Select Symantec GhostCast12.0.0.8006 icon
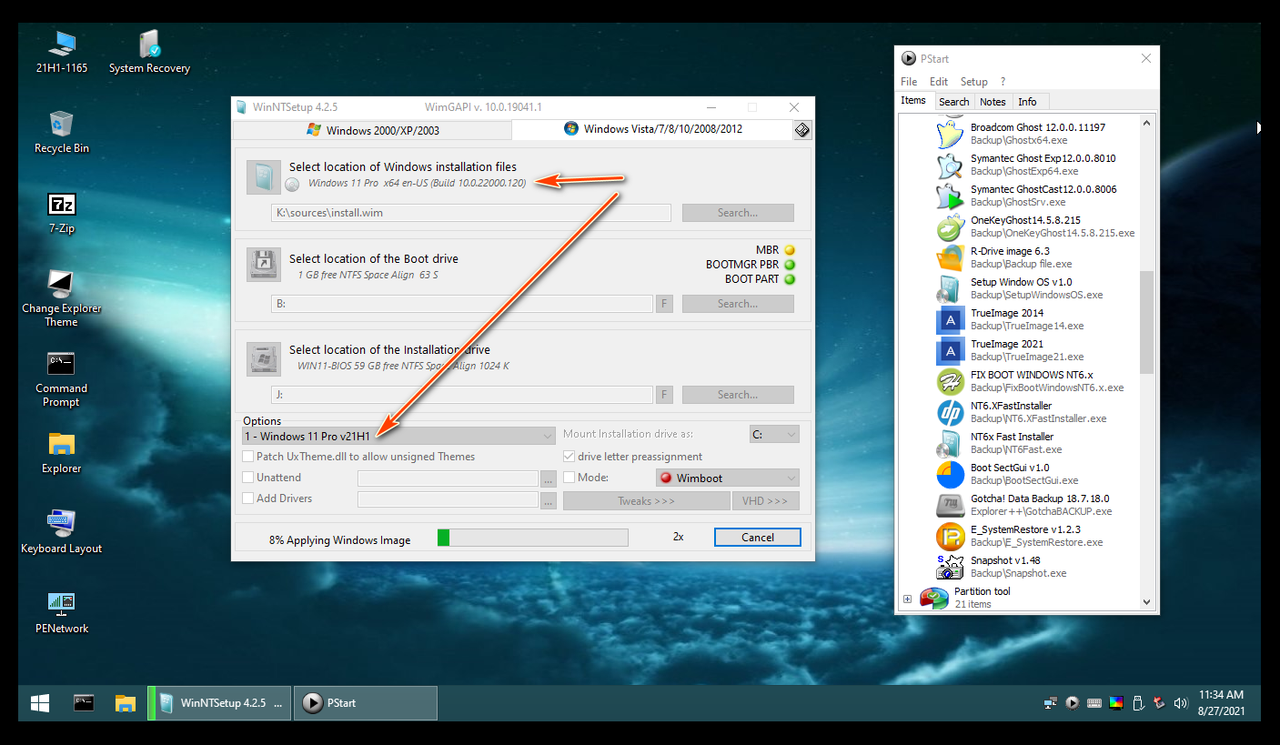The image size is (1280, 745). pyautogui.click(x=950, y=196)
